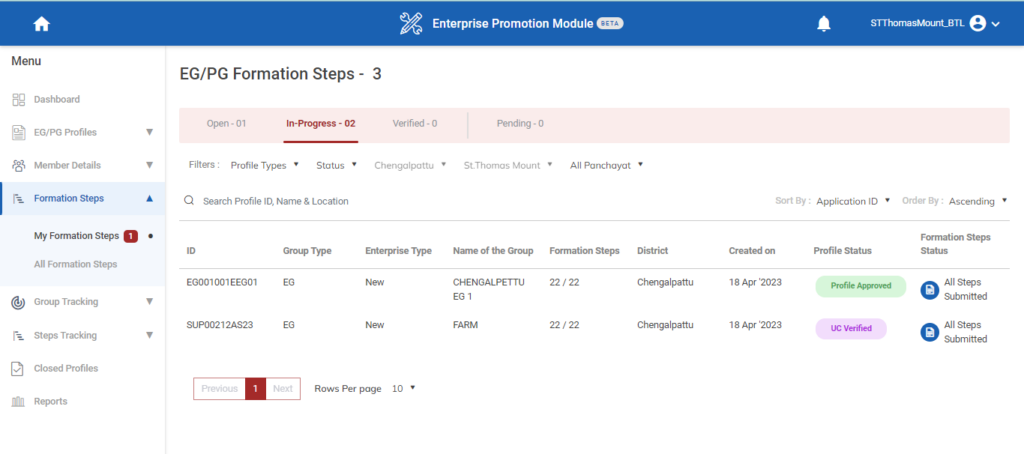The width and height of the screenshot is (1024, 454).
Task: Click document icon for FARM row
Action: coord(929,332)
